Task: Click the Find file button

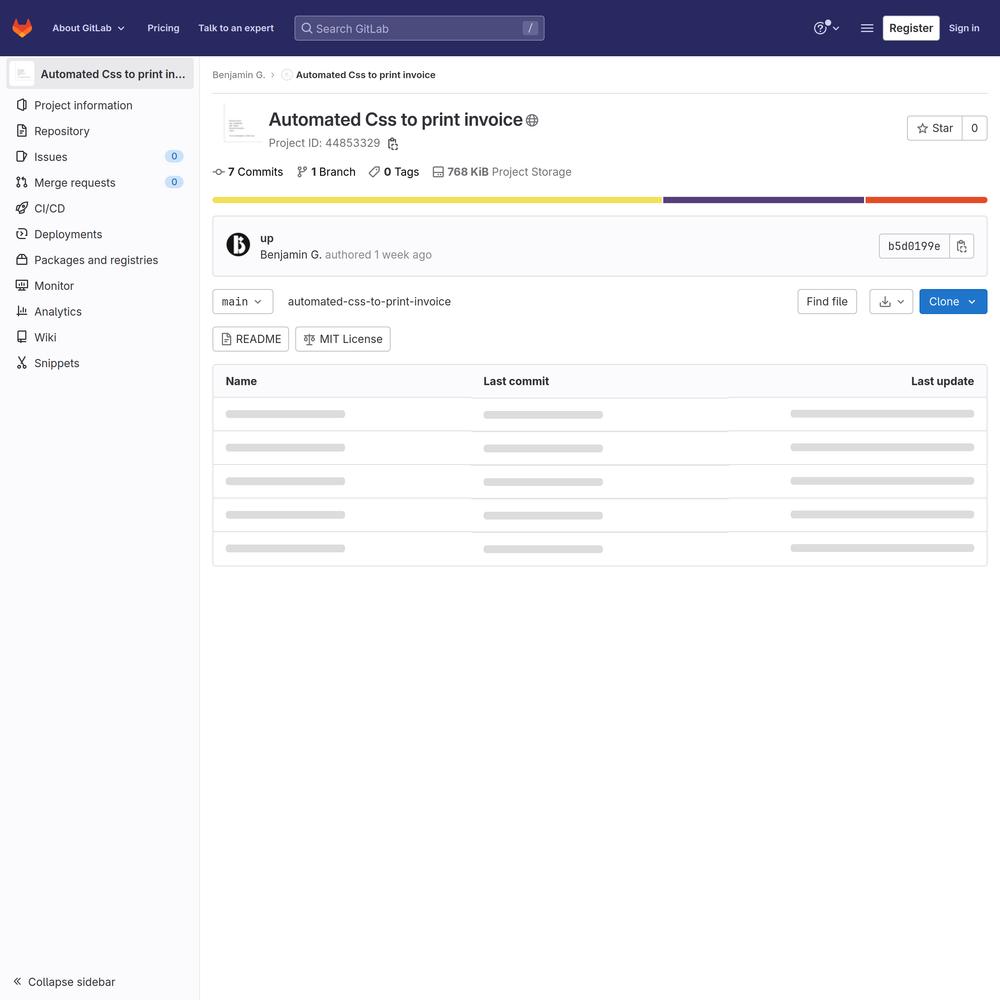Action: coord(827,302)
